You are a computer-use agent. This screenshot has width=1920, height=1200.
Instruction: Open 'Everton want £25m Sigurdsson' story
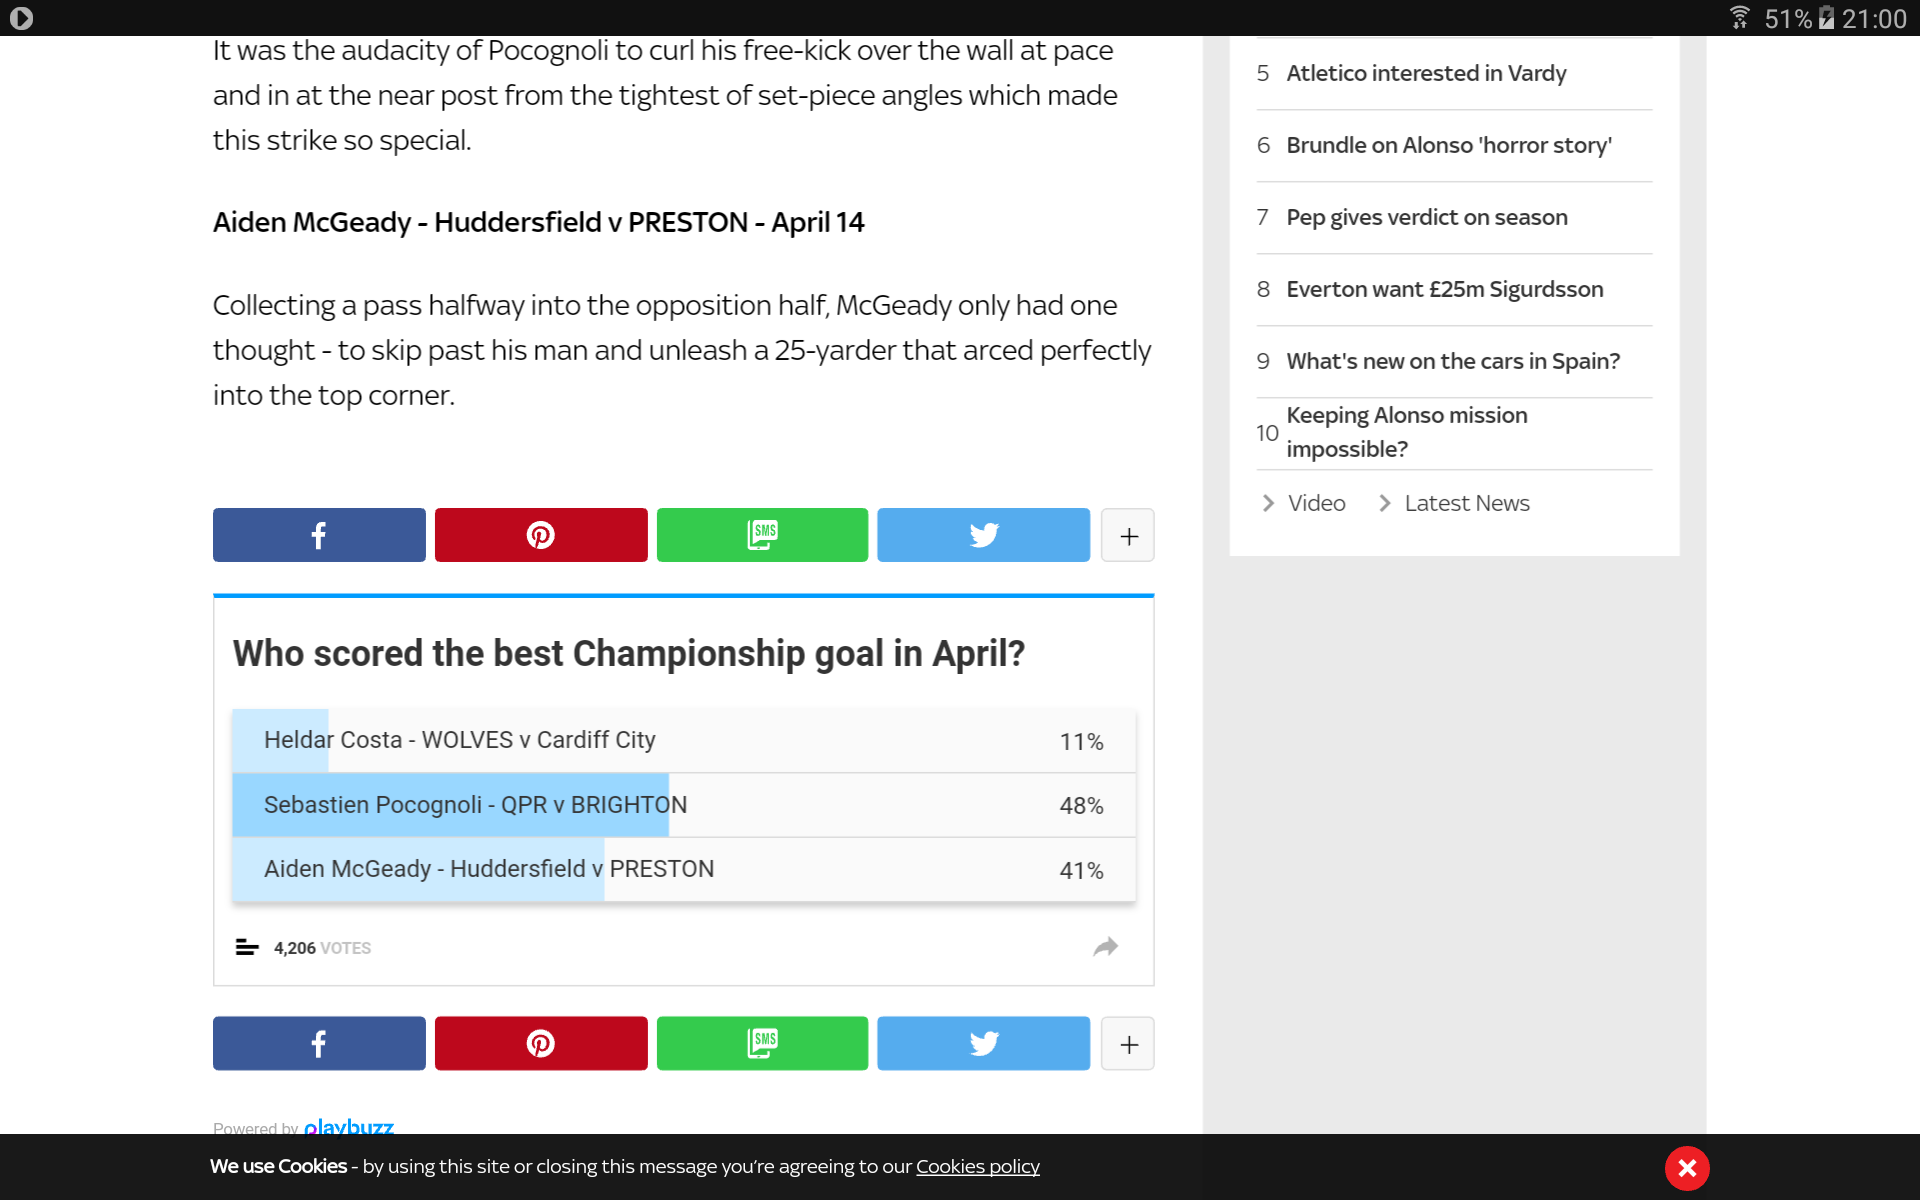[1445, 289]
